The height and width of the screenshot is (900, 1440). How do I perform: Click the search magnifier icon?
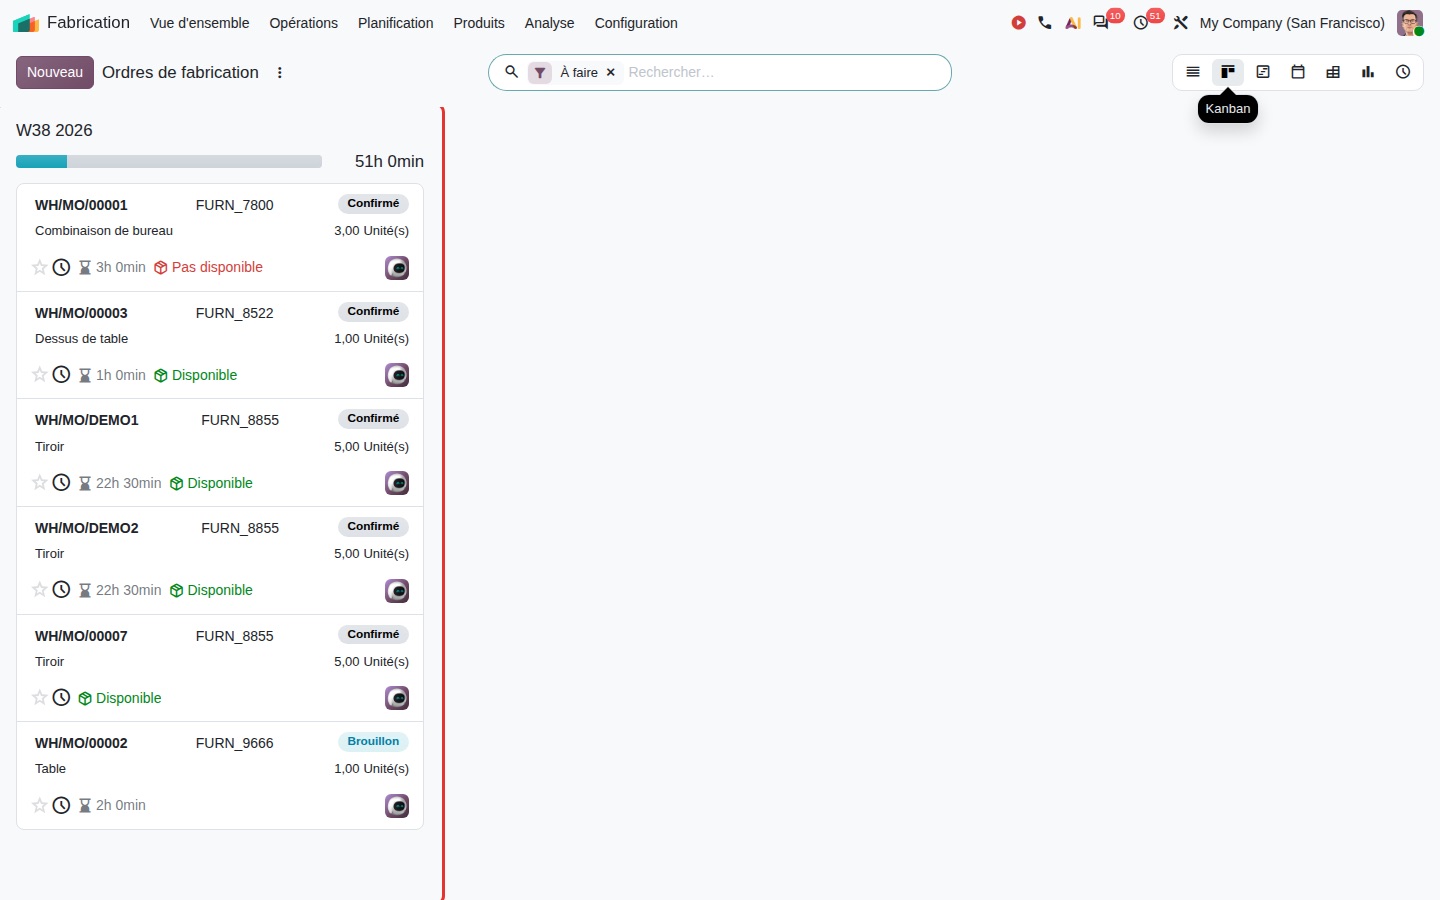(x=511, y=72)
